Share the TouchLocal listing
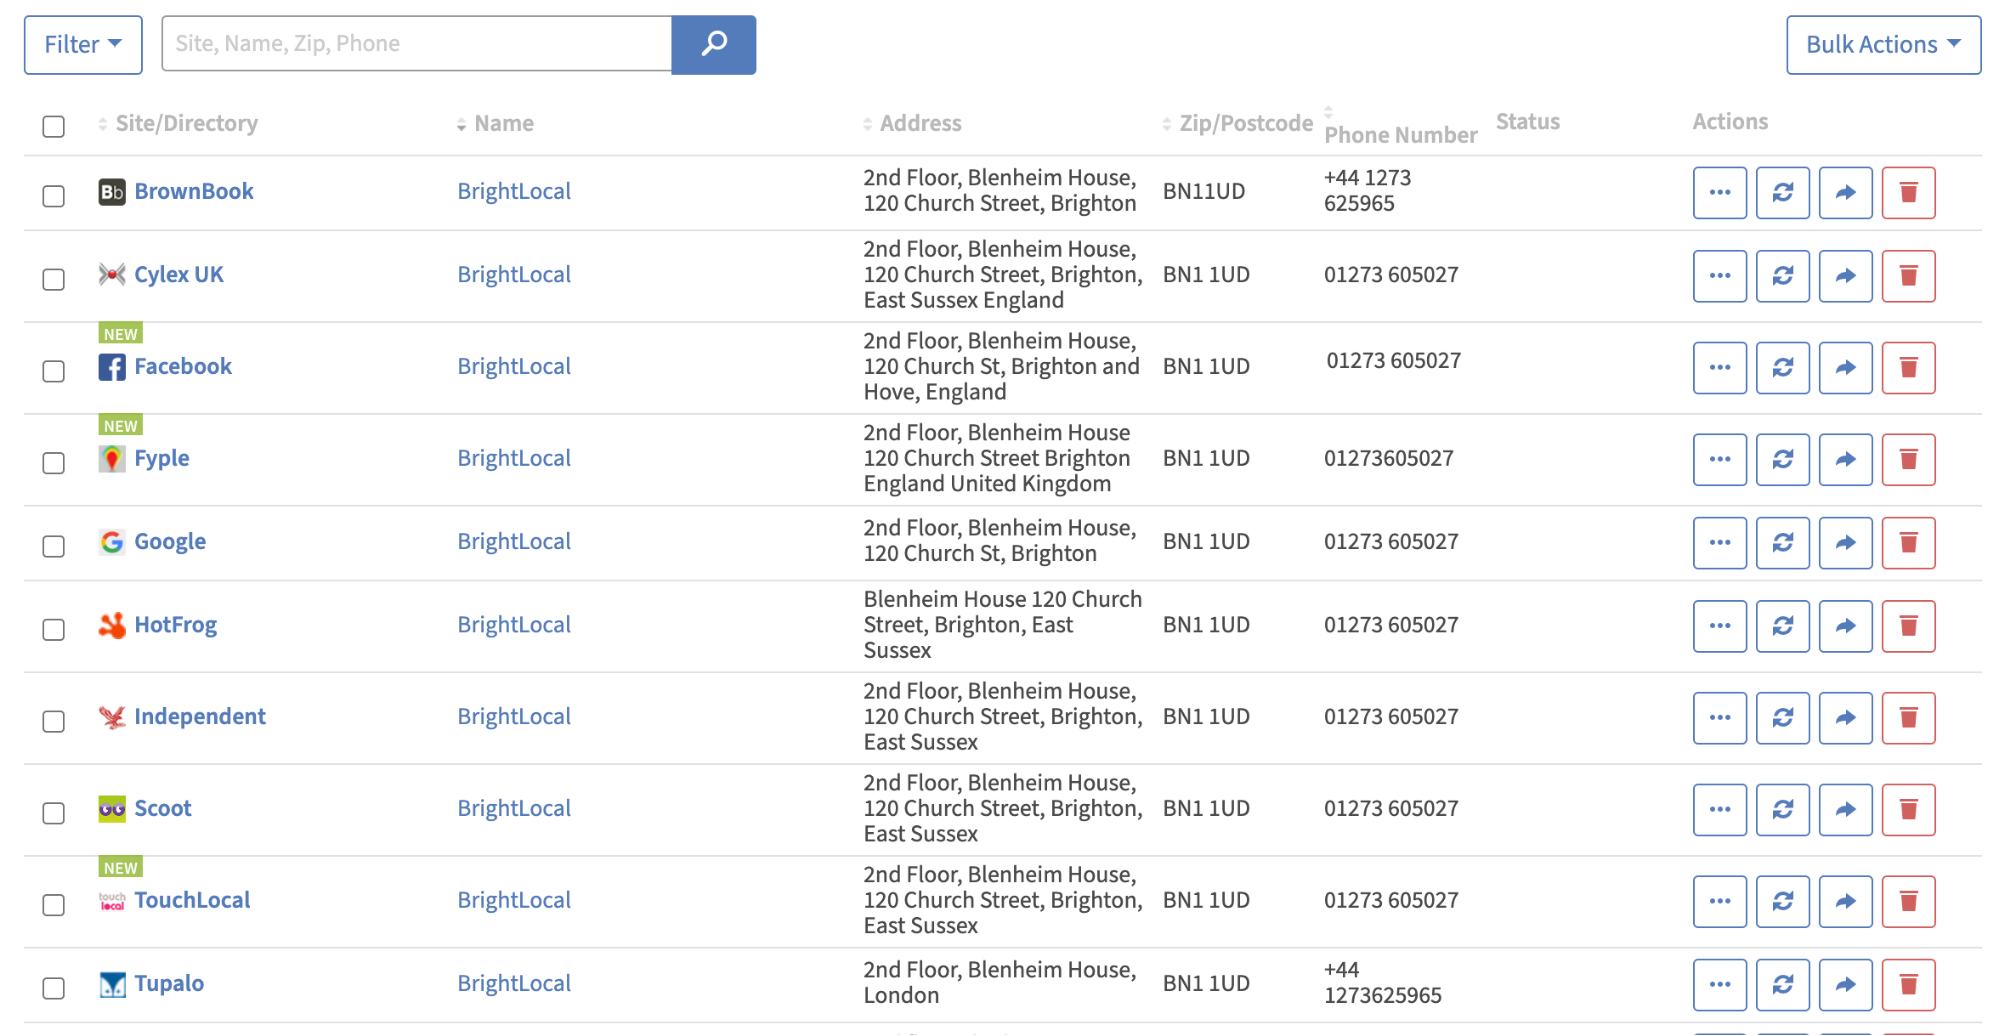Screen dimensions: 1999x1036 1845,900
